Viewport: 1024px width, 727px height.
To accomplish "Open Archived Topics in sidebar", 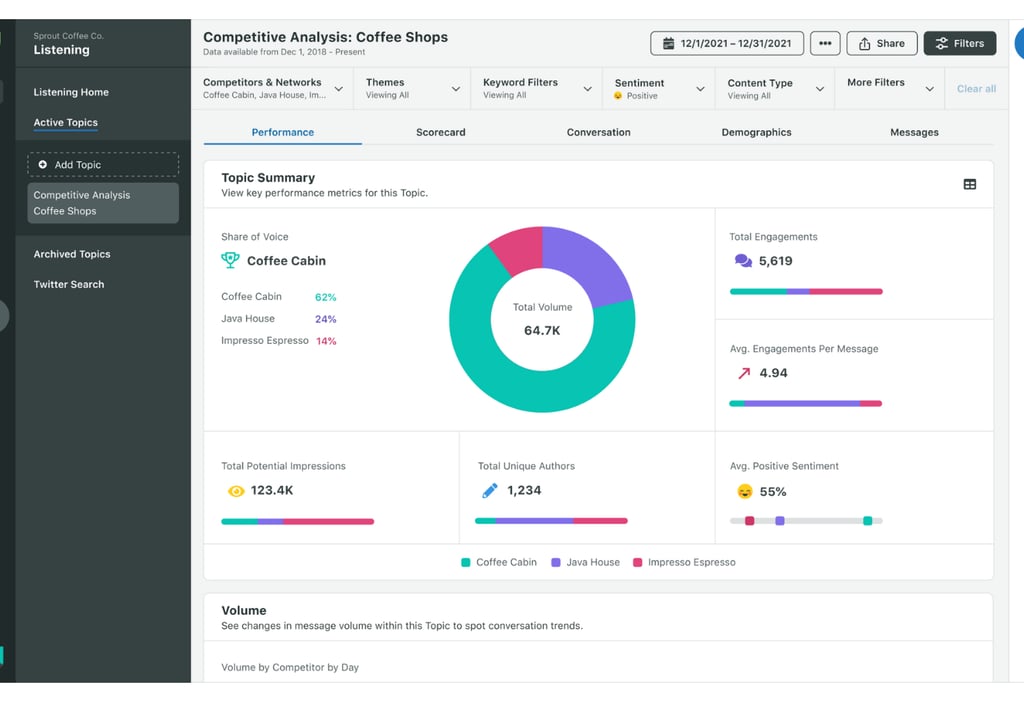I will [72, 254].
